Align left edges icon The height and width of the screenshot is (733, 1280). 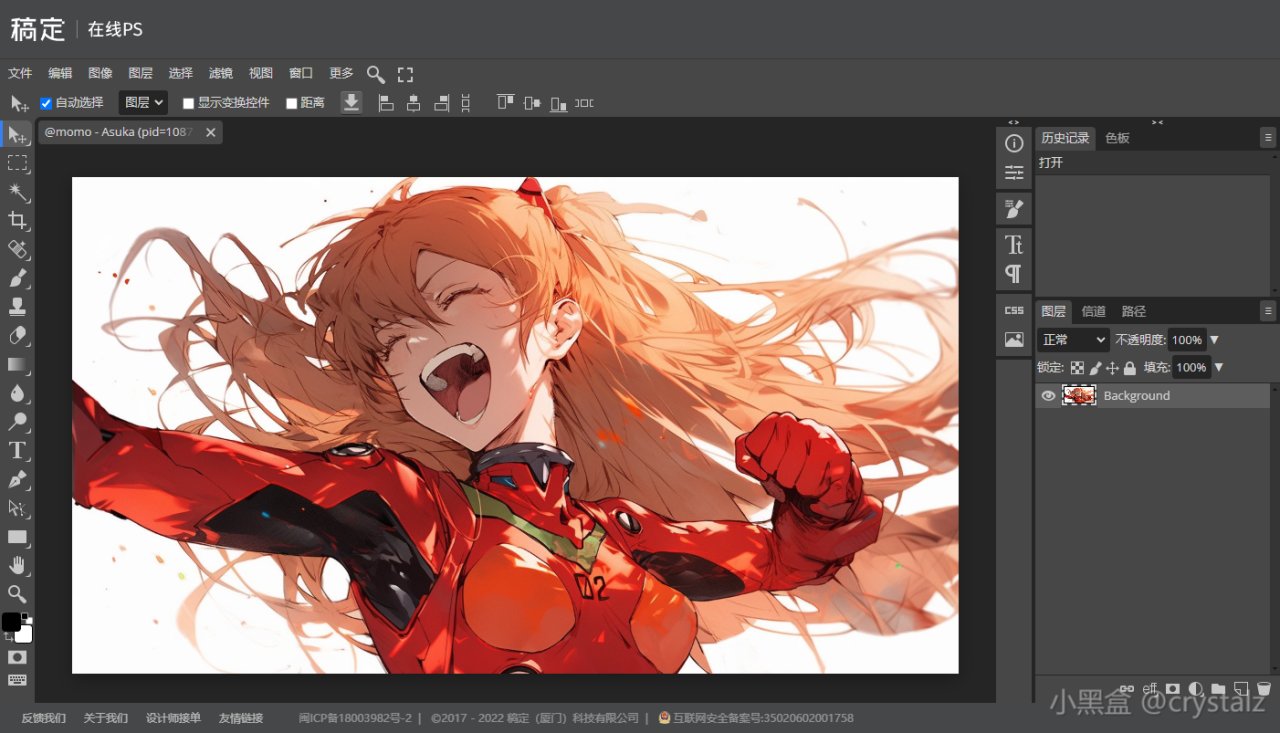click(386, 102)
